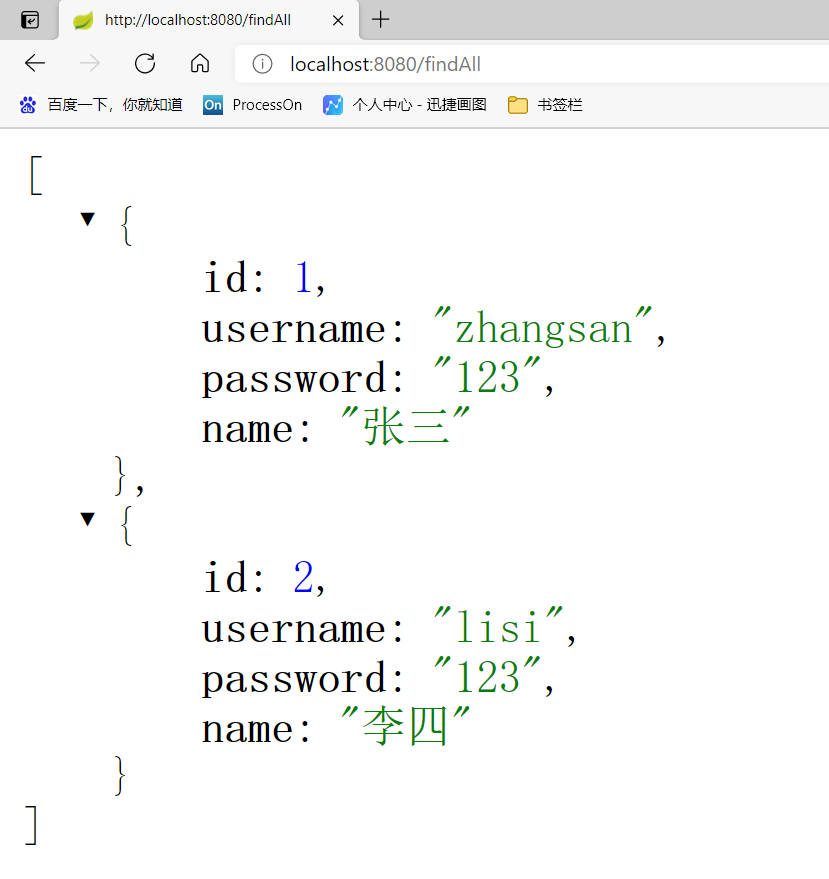The height and width of the screenshot is (879, 829).
Task: Select the localhost:8080/findAll browser tab
Action: point(209,20)
